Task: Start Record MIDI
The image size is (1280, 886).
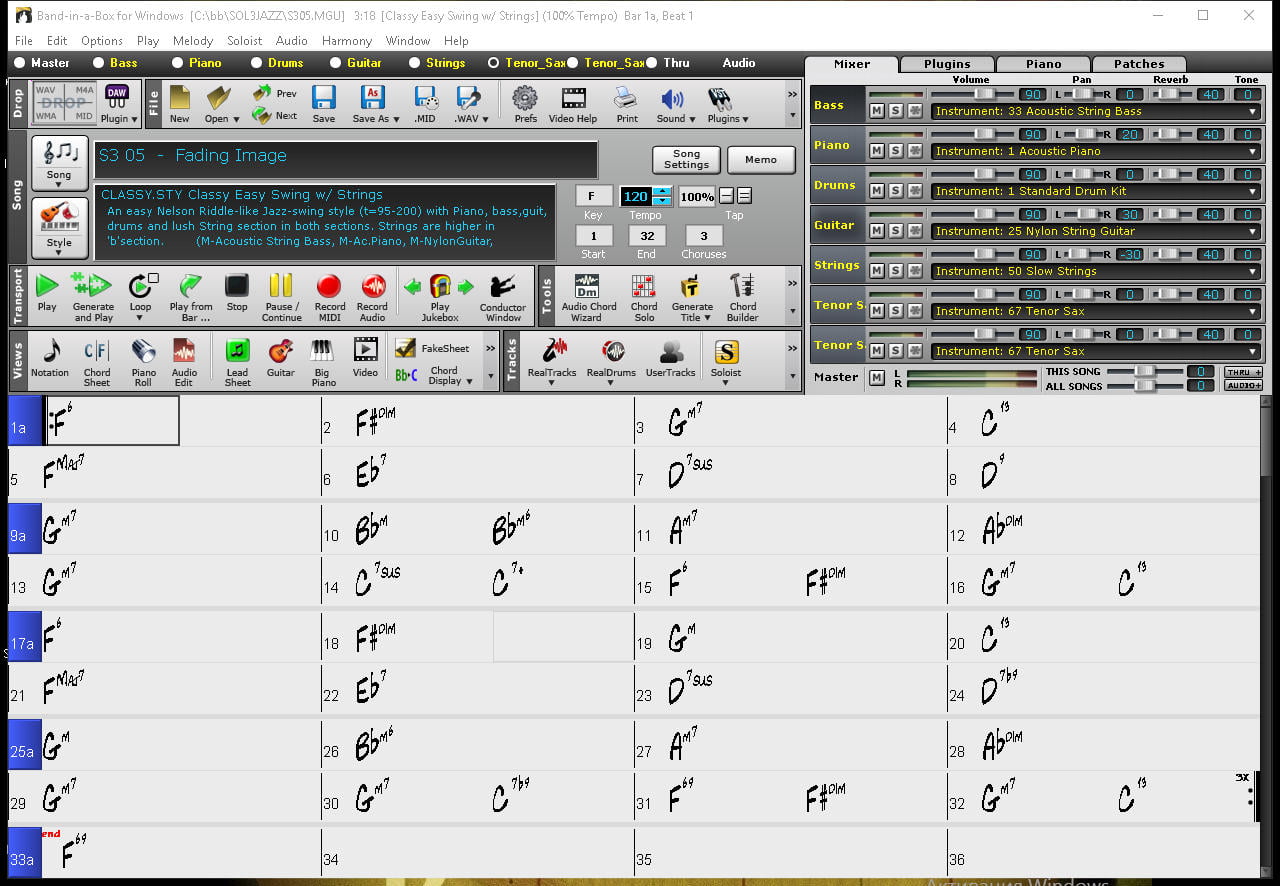Action: (329, 297)
